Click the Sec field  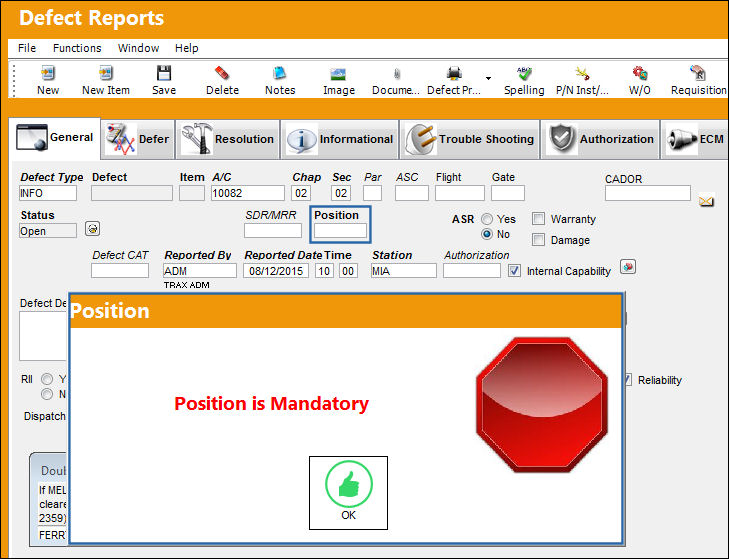pyautogui.click(x=341, y=193)
